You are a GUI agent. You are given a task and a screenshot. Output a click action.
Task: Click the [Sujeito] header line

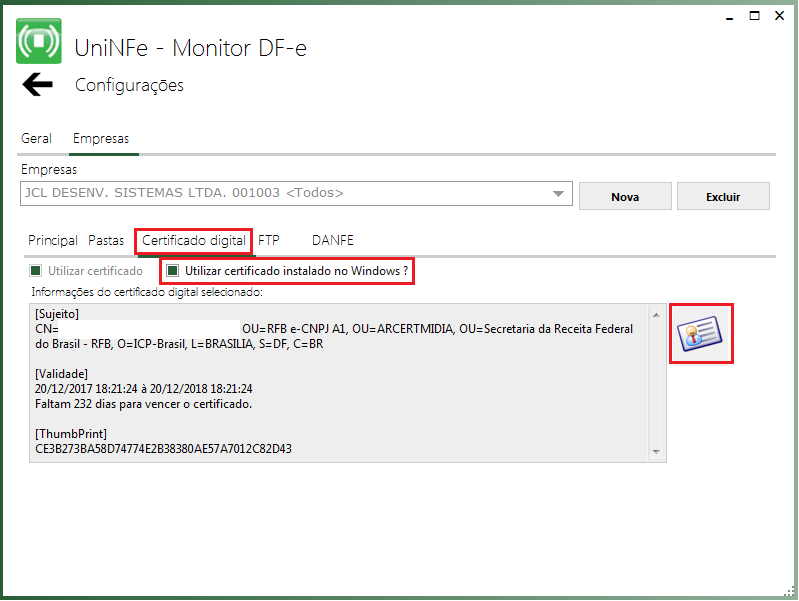click(57, 314)
